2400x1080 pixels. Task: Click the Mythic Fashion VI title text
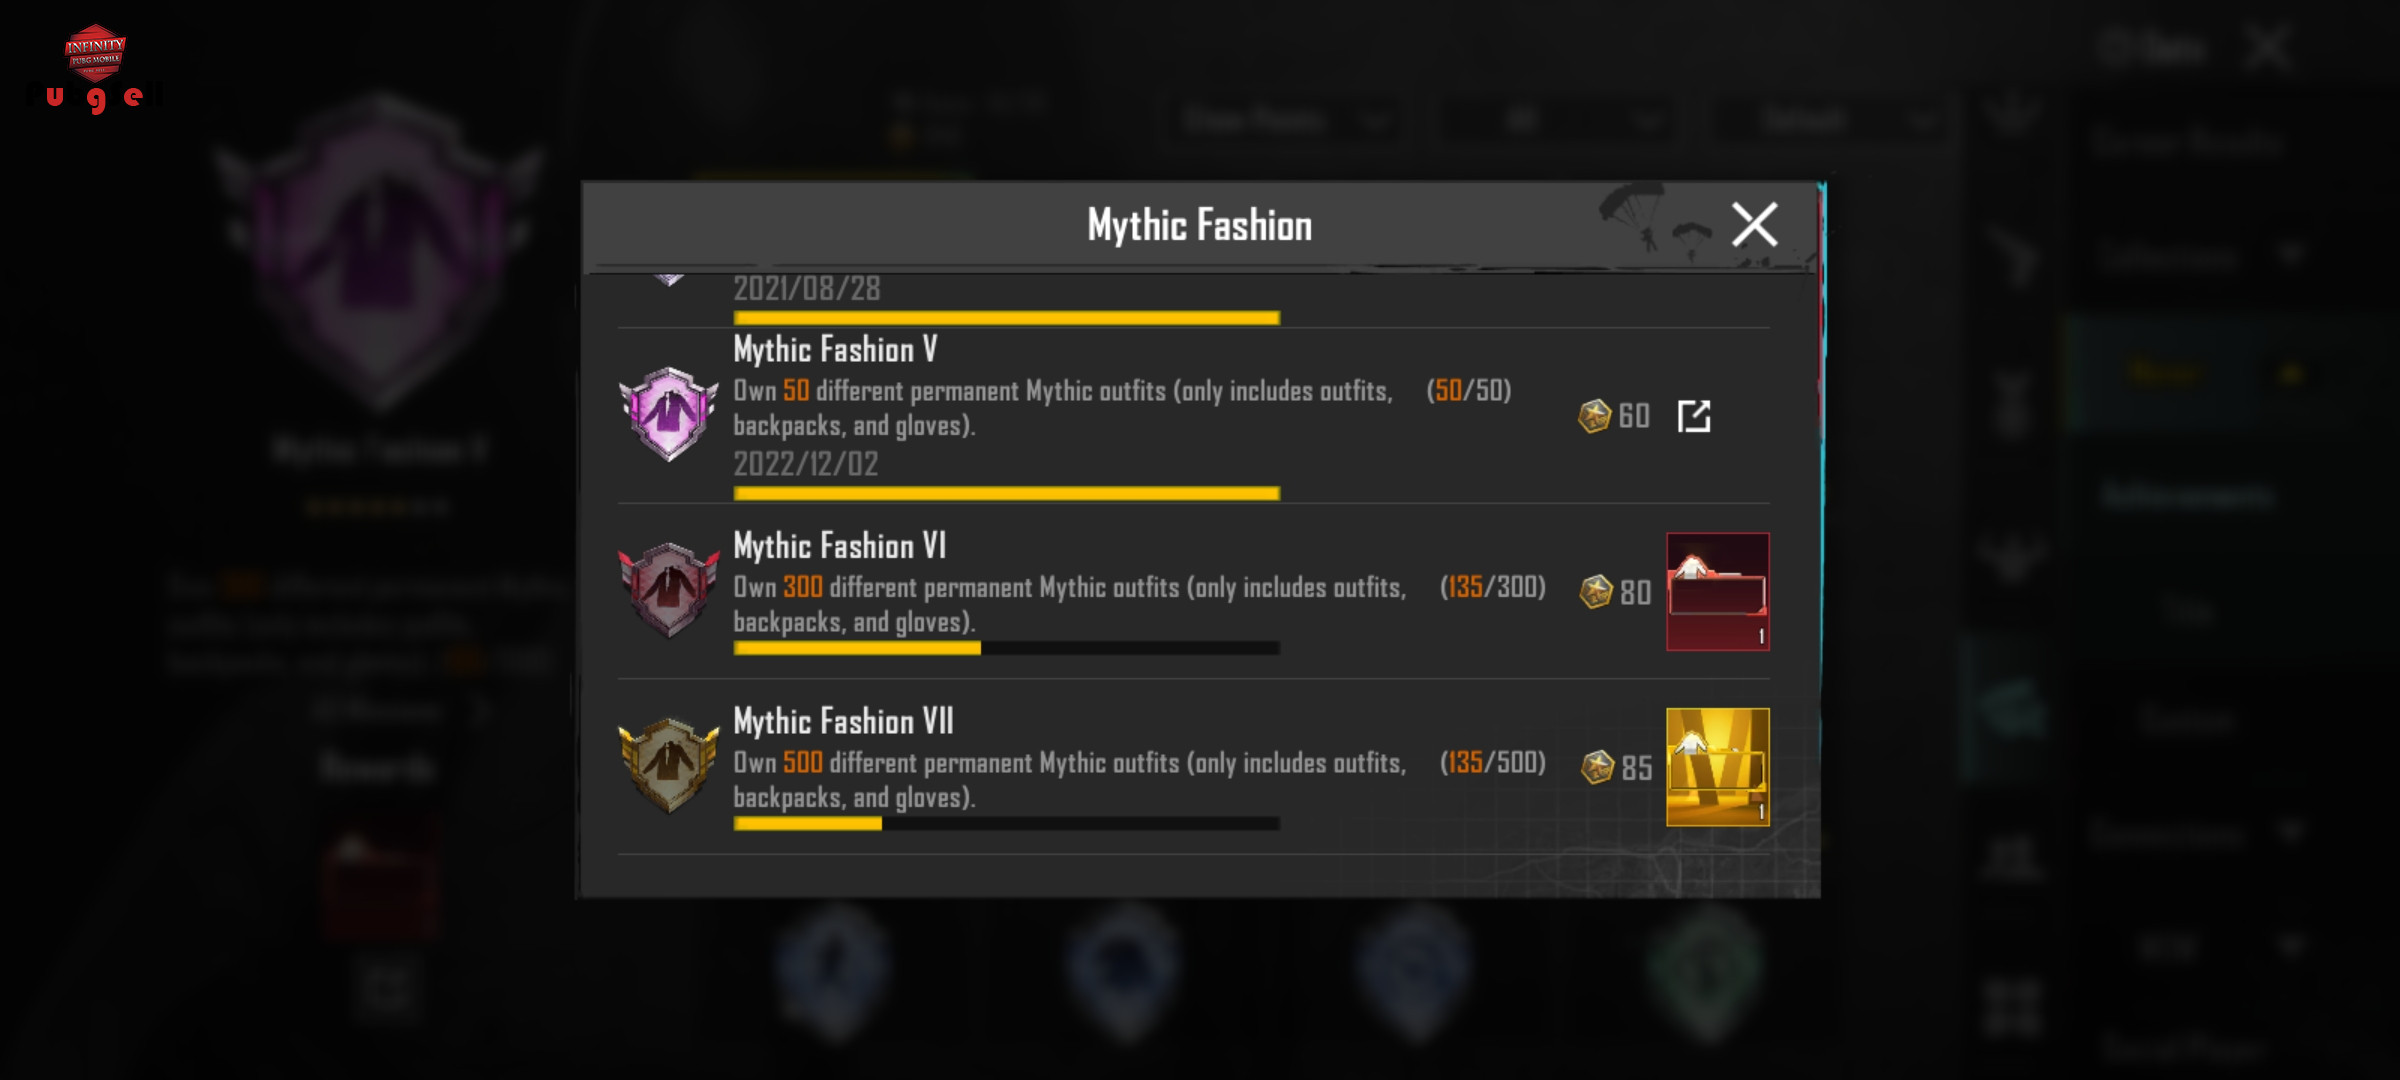click(x=839, y=546)
